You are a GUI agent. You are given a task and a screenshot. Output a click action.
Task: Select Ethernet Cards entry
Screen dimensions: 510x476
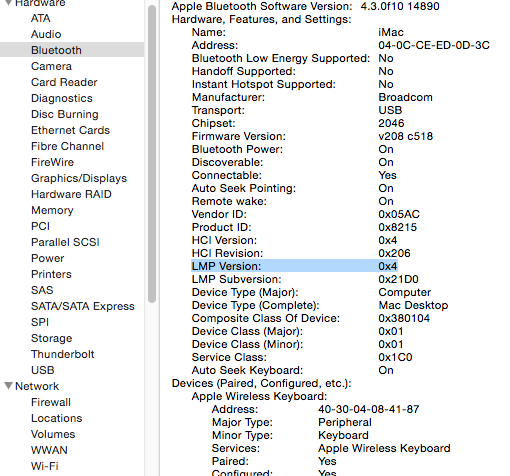(x=70, y=130)
